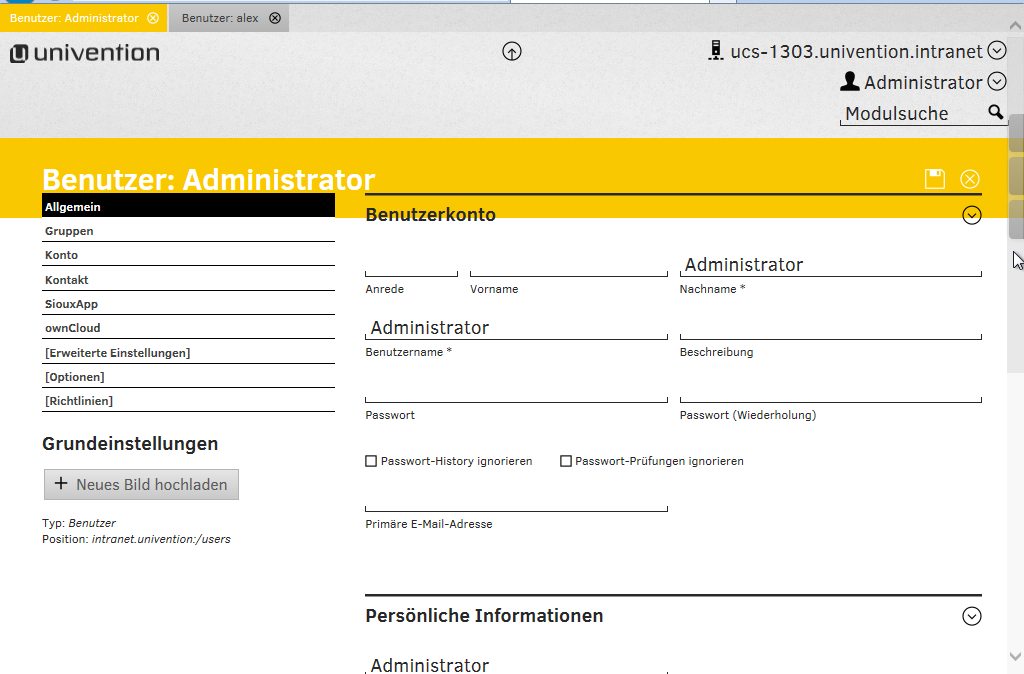Collapse the Persönliche Informationen section
1024x674 pixels.
pyautogui.click(x=971, y=616)
